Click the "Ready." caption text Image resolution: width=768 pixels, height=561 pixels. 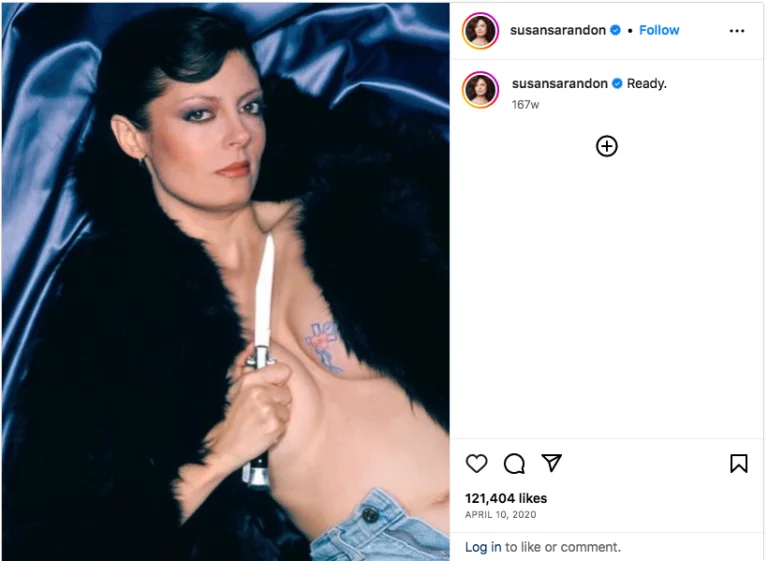[647, 84]
